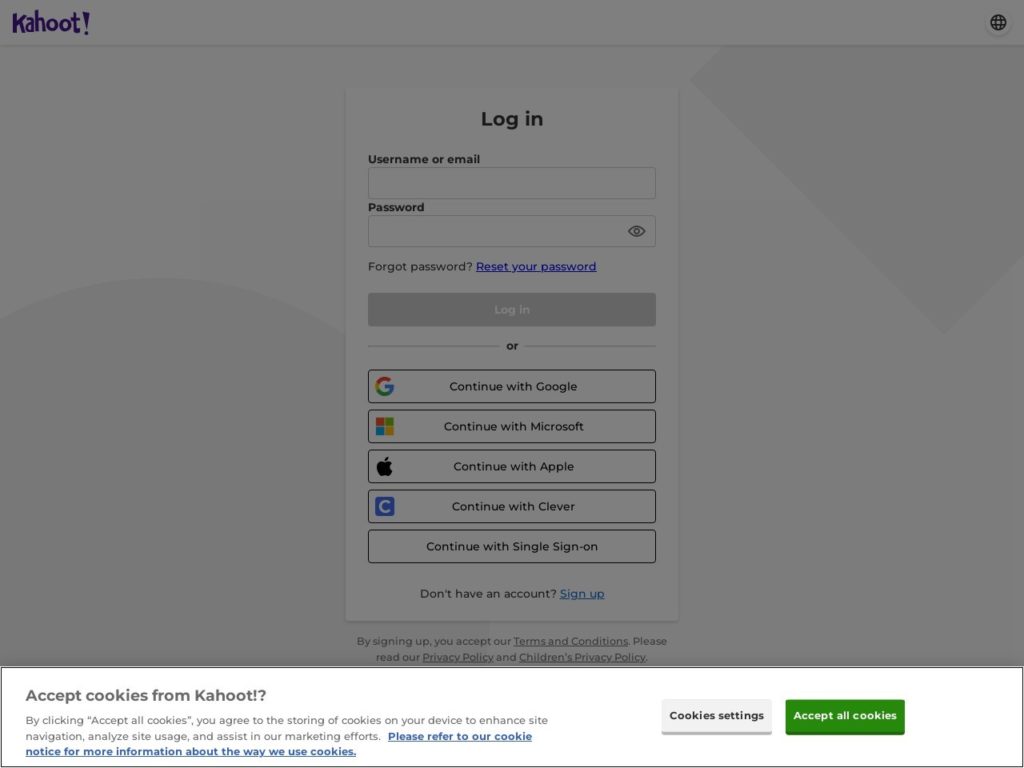Click the Clever logo icon
Screen dimensions: 1024x768
pyautogui.click(x=385, y=506)
